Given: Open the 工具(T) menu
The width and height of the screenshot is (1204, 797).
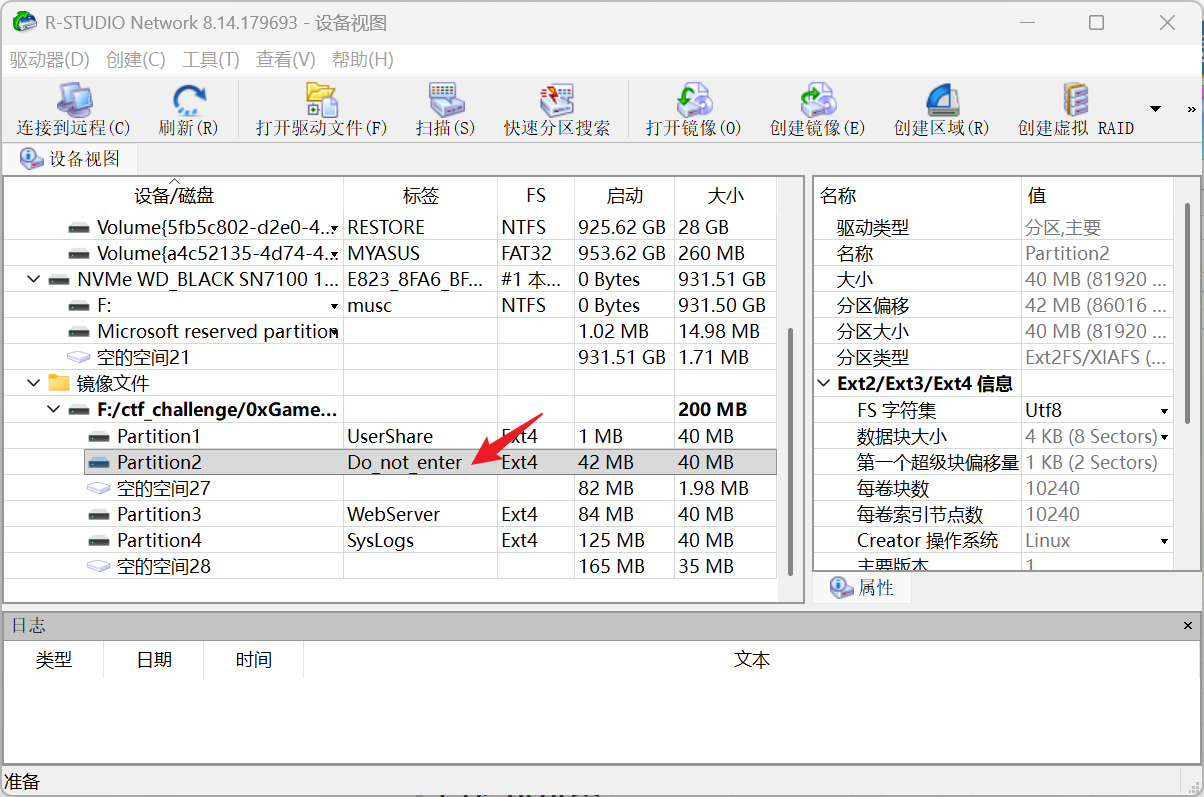Looking at the screenshot, I should pos(210,60).
